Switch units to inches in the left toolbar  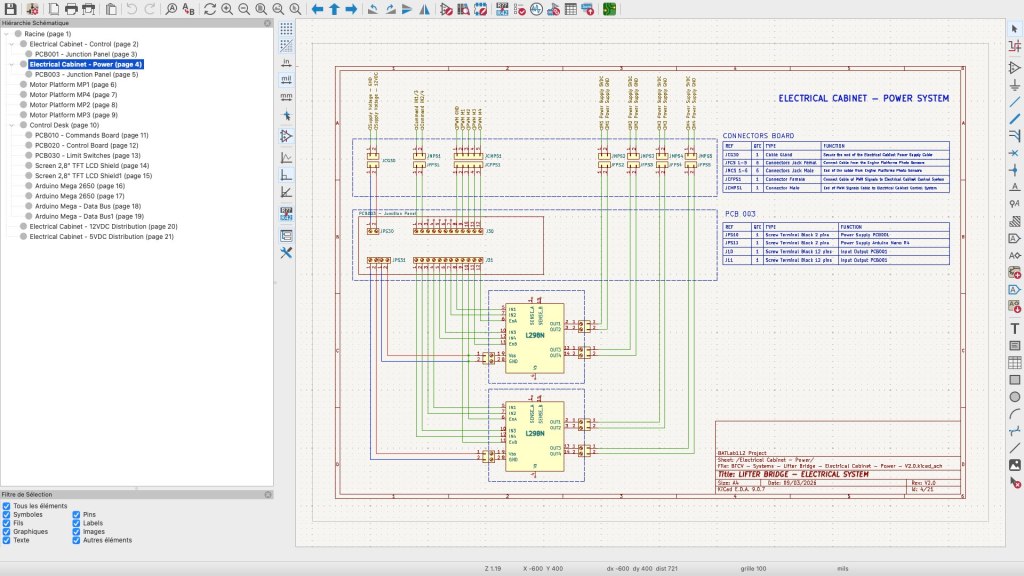[x=286, y=61]
